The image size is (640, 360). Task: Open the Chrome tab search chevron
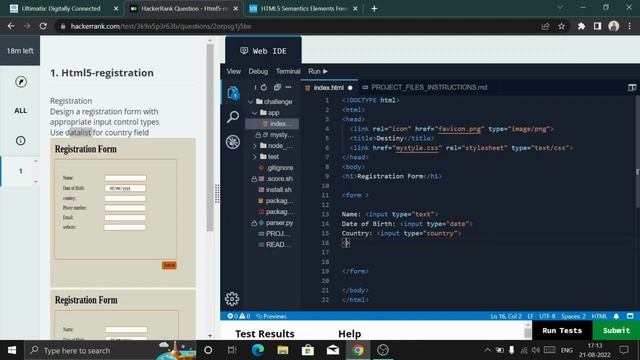pyautogui.click(x=560, y=8)
